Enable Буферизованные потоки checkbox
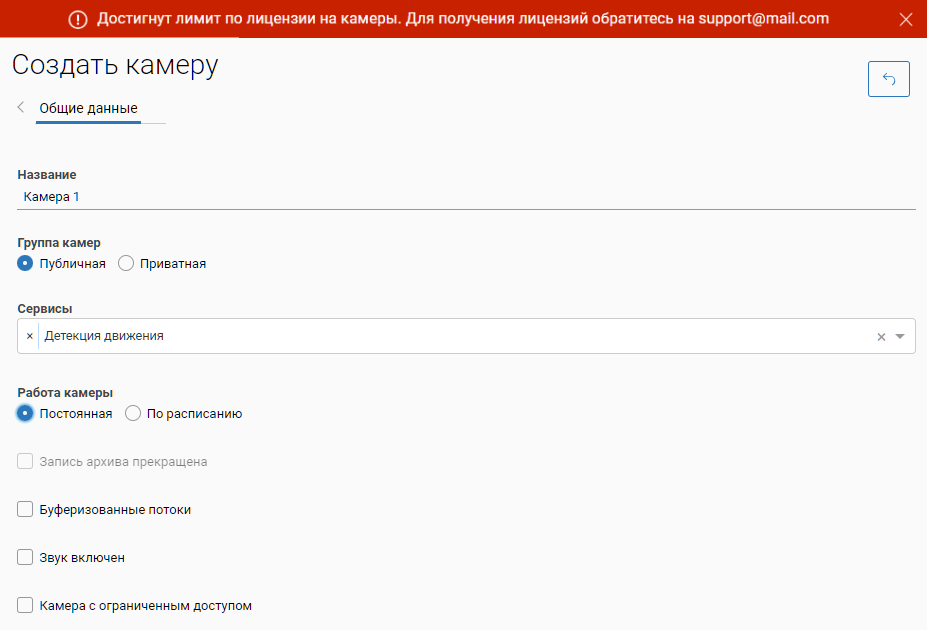Image resolution: width=927 pixels, height=630 pixels. coord(26,510)
